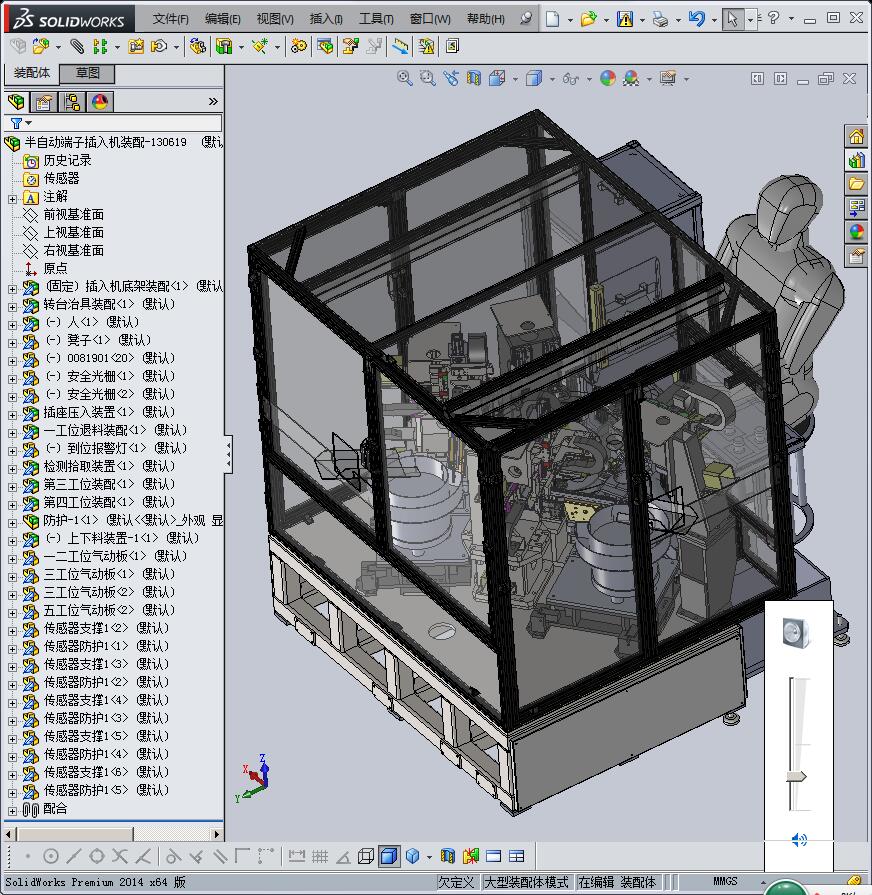The width and height of the screenshot is (872, 895).
Task: Click the Zoom to Fit magnifier icon
Action: (405, 79)
